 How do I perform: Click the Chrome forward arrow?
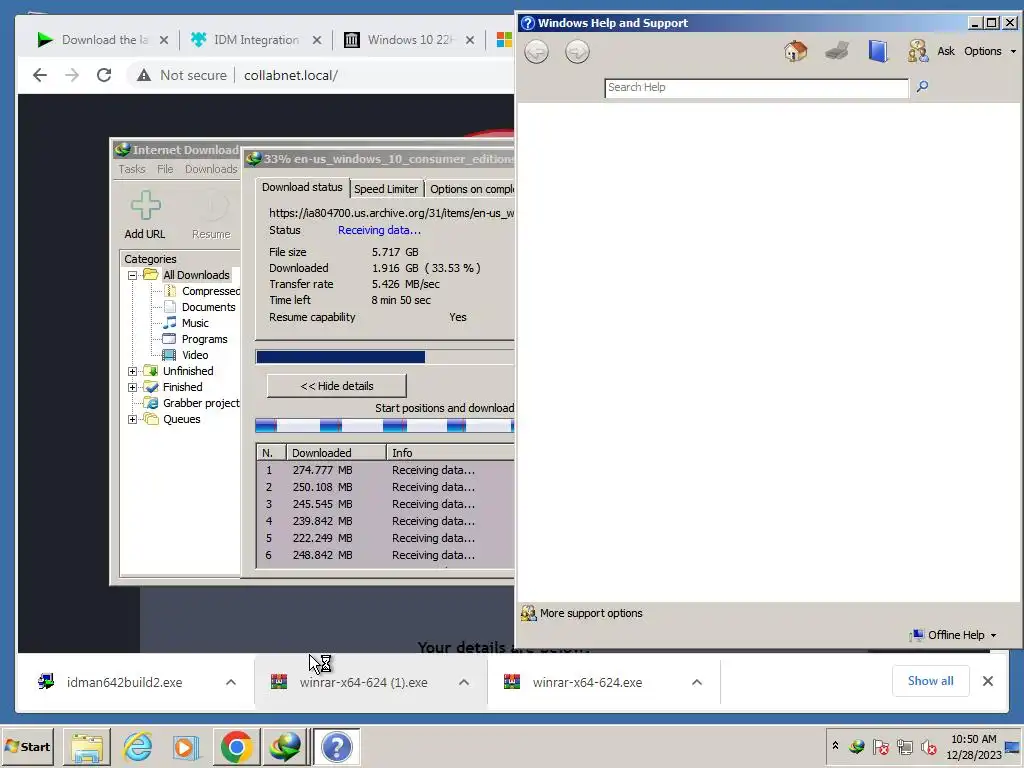click(72, 75)
